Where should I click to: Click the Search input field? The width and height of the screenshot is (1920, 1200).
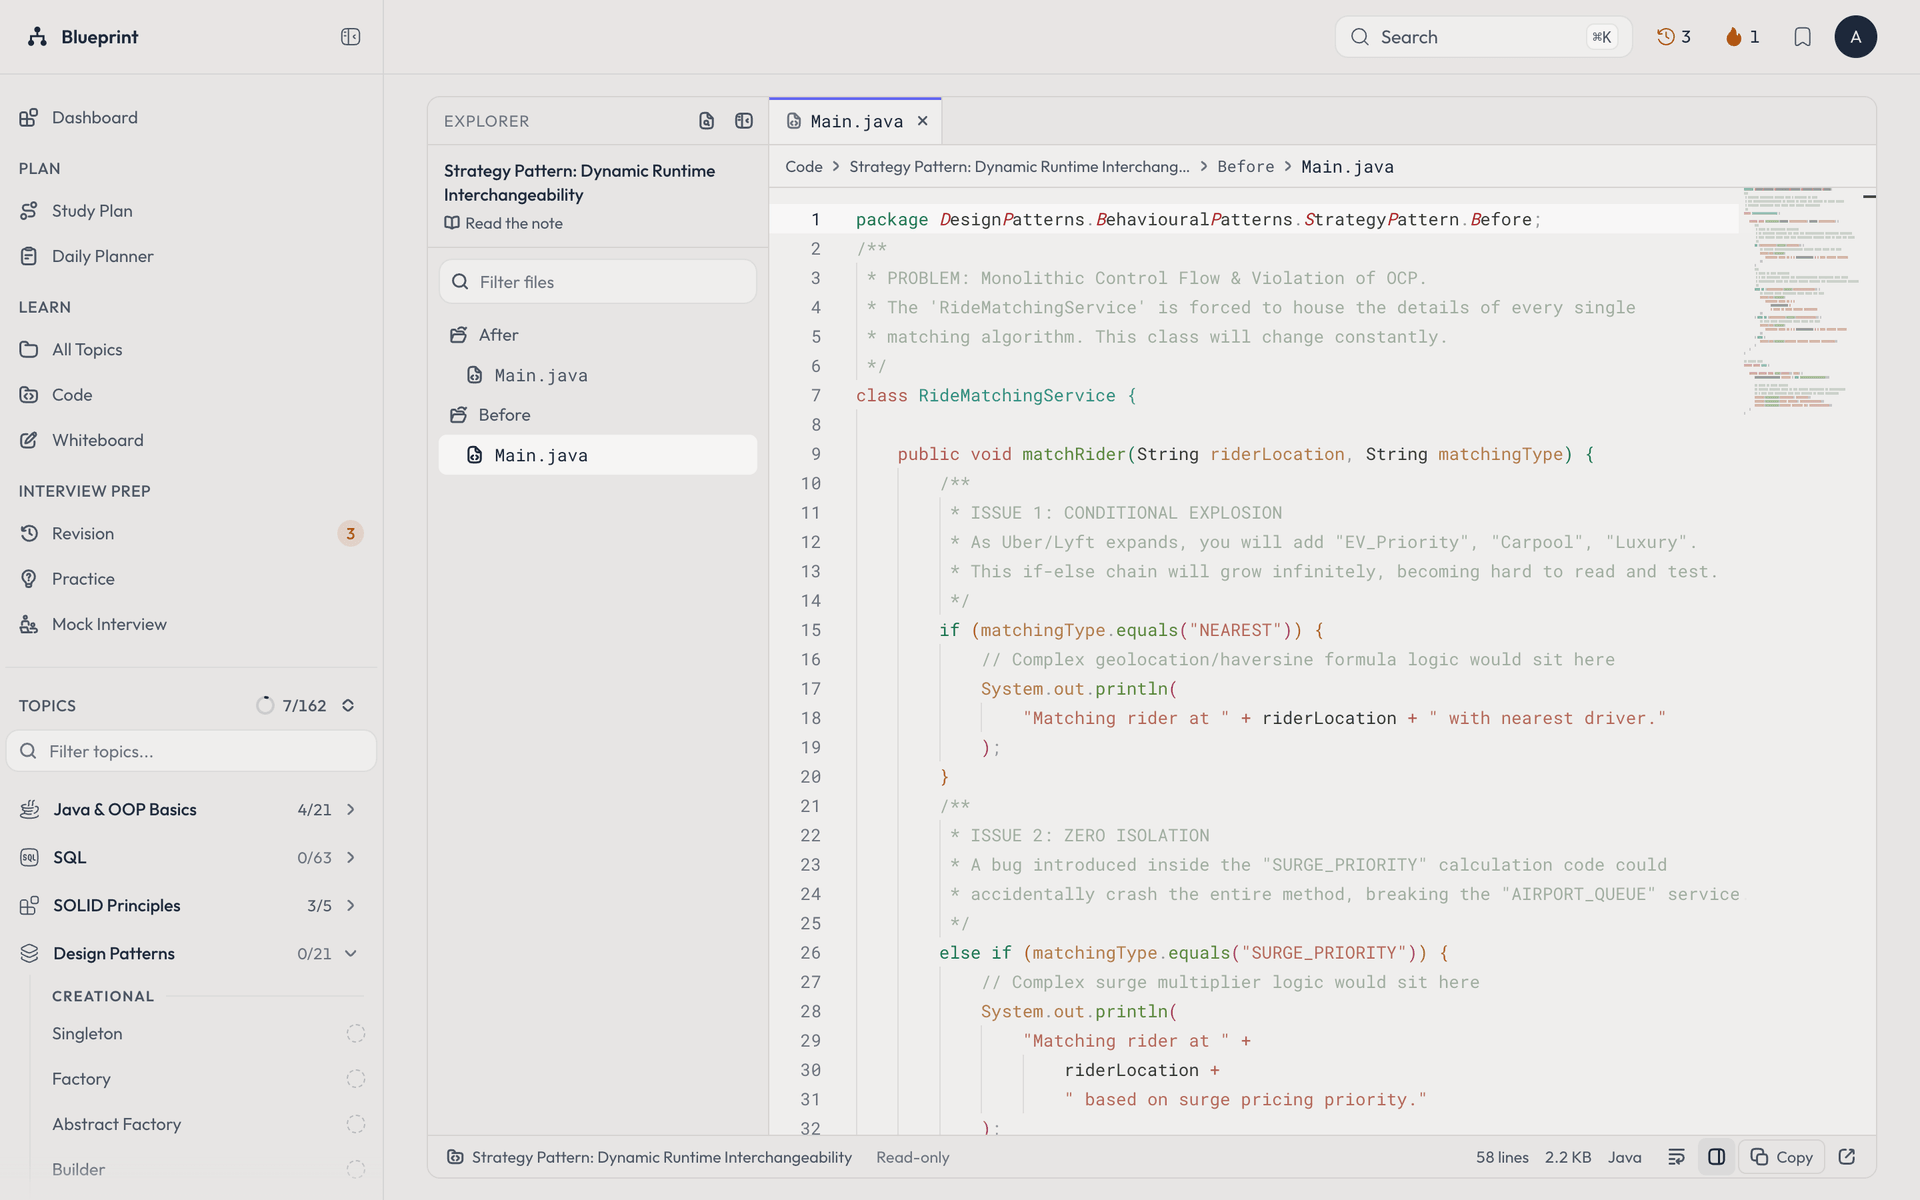coord(1483,37)
